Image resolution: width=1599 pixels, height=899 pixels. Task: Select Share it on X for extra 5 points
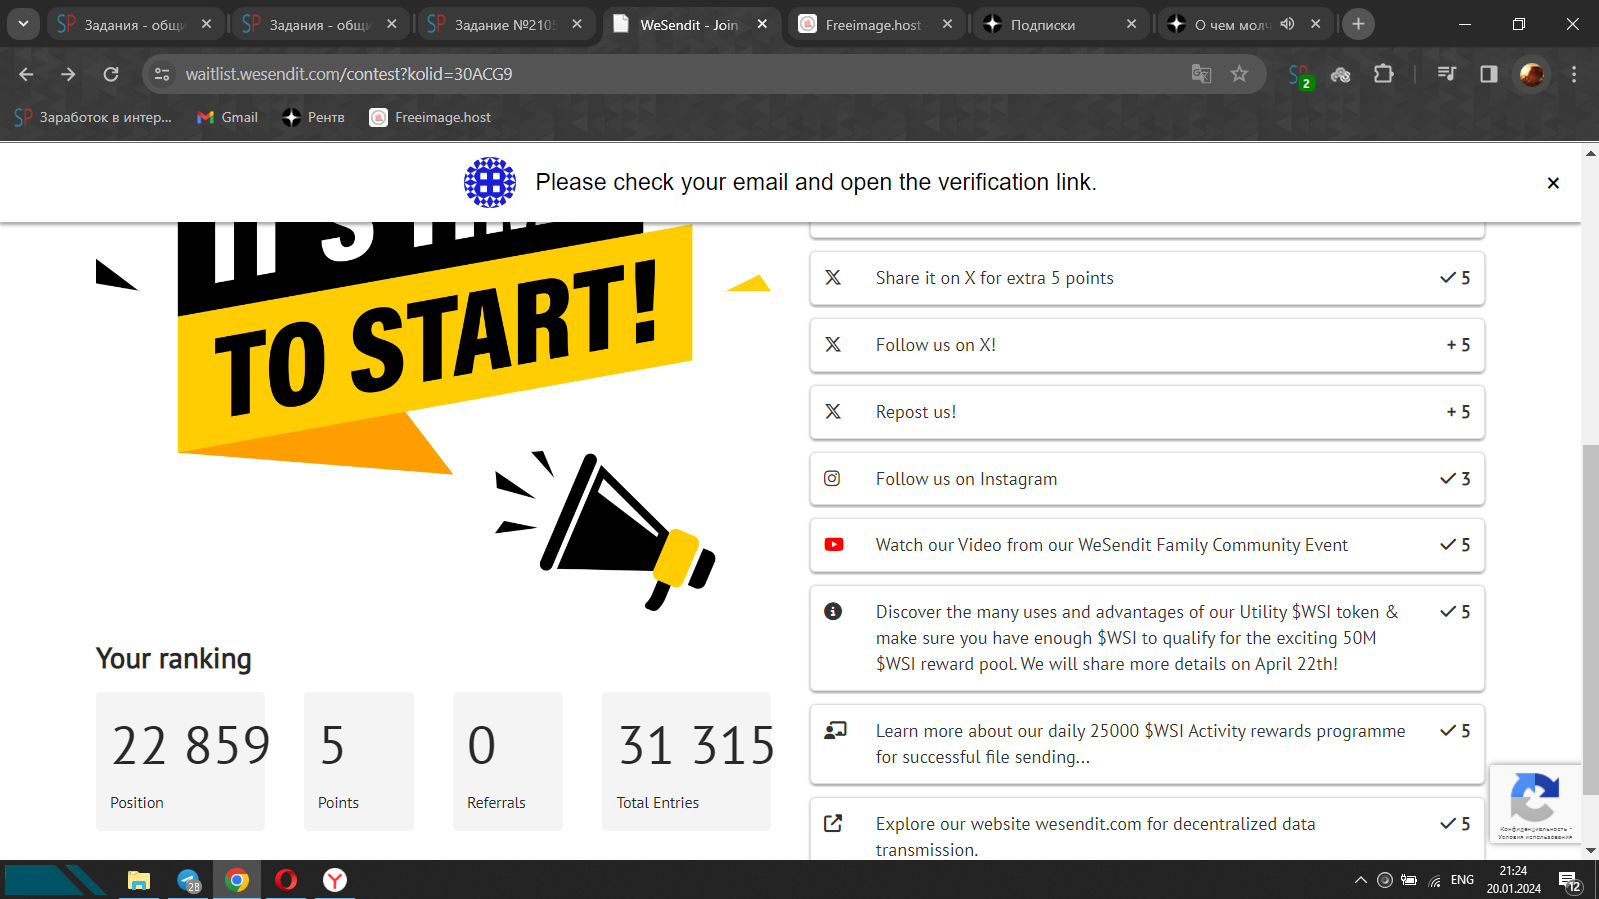tap(1147, 278)
